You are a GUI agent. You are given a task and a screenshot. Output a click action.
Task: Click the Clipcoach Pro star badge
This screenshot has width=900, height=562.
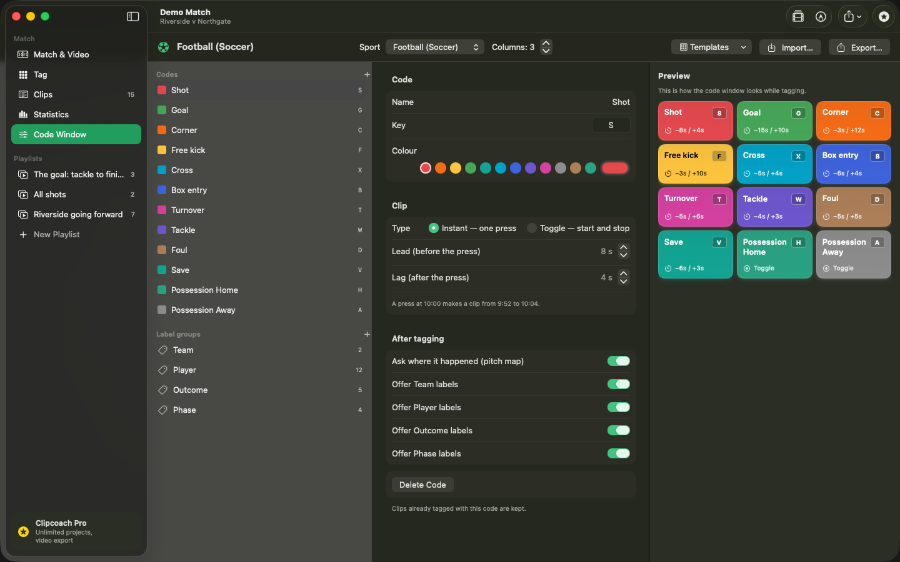[x=24, y=532]
